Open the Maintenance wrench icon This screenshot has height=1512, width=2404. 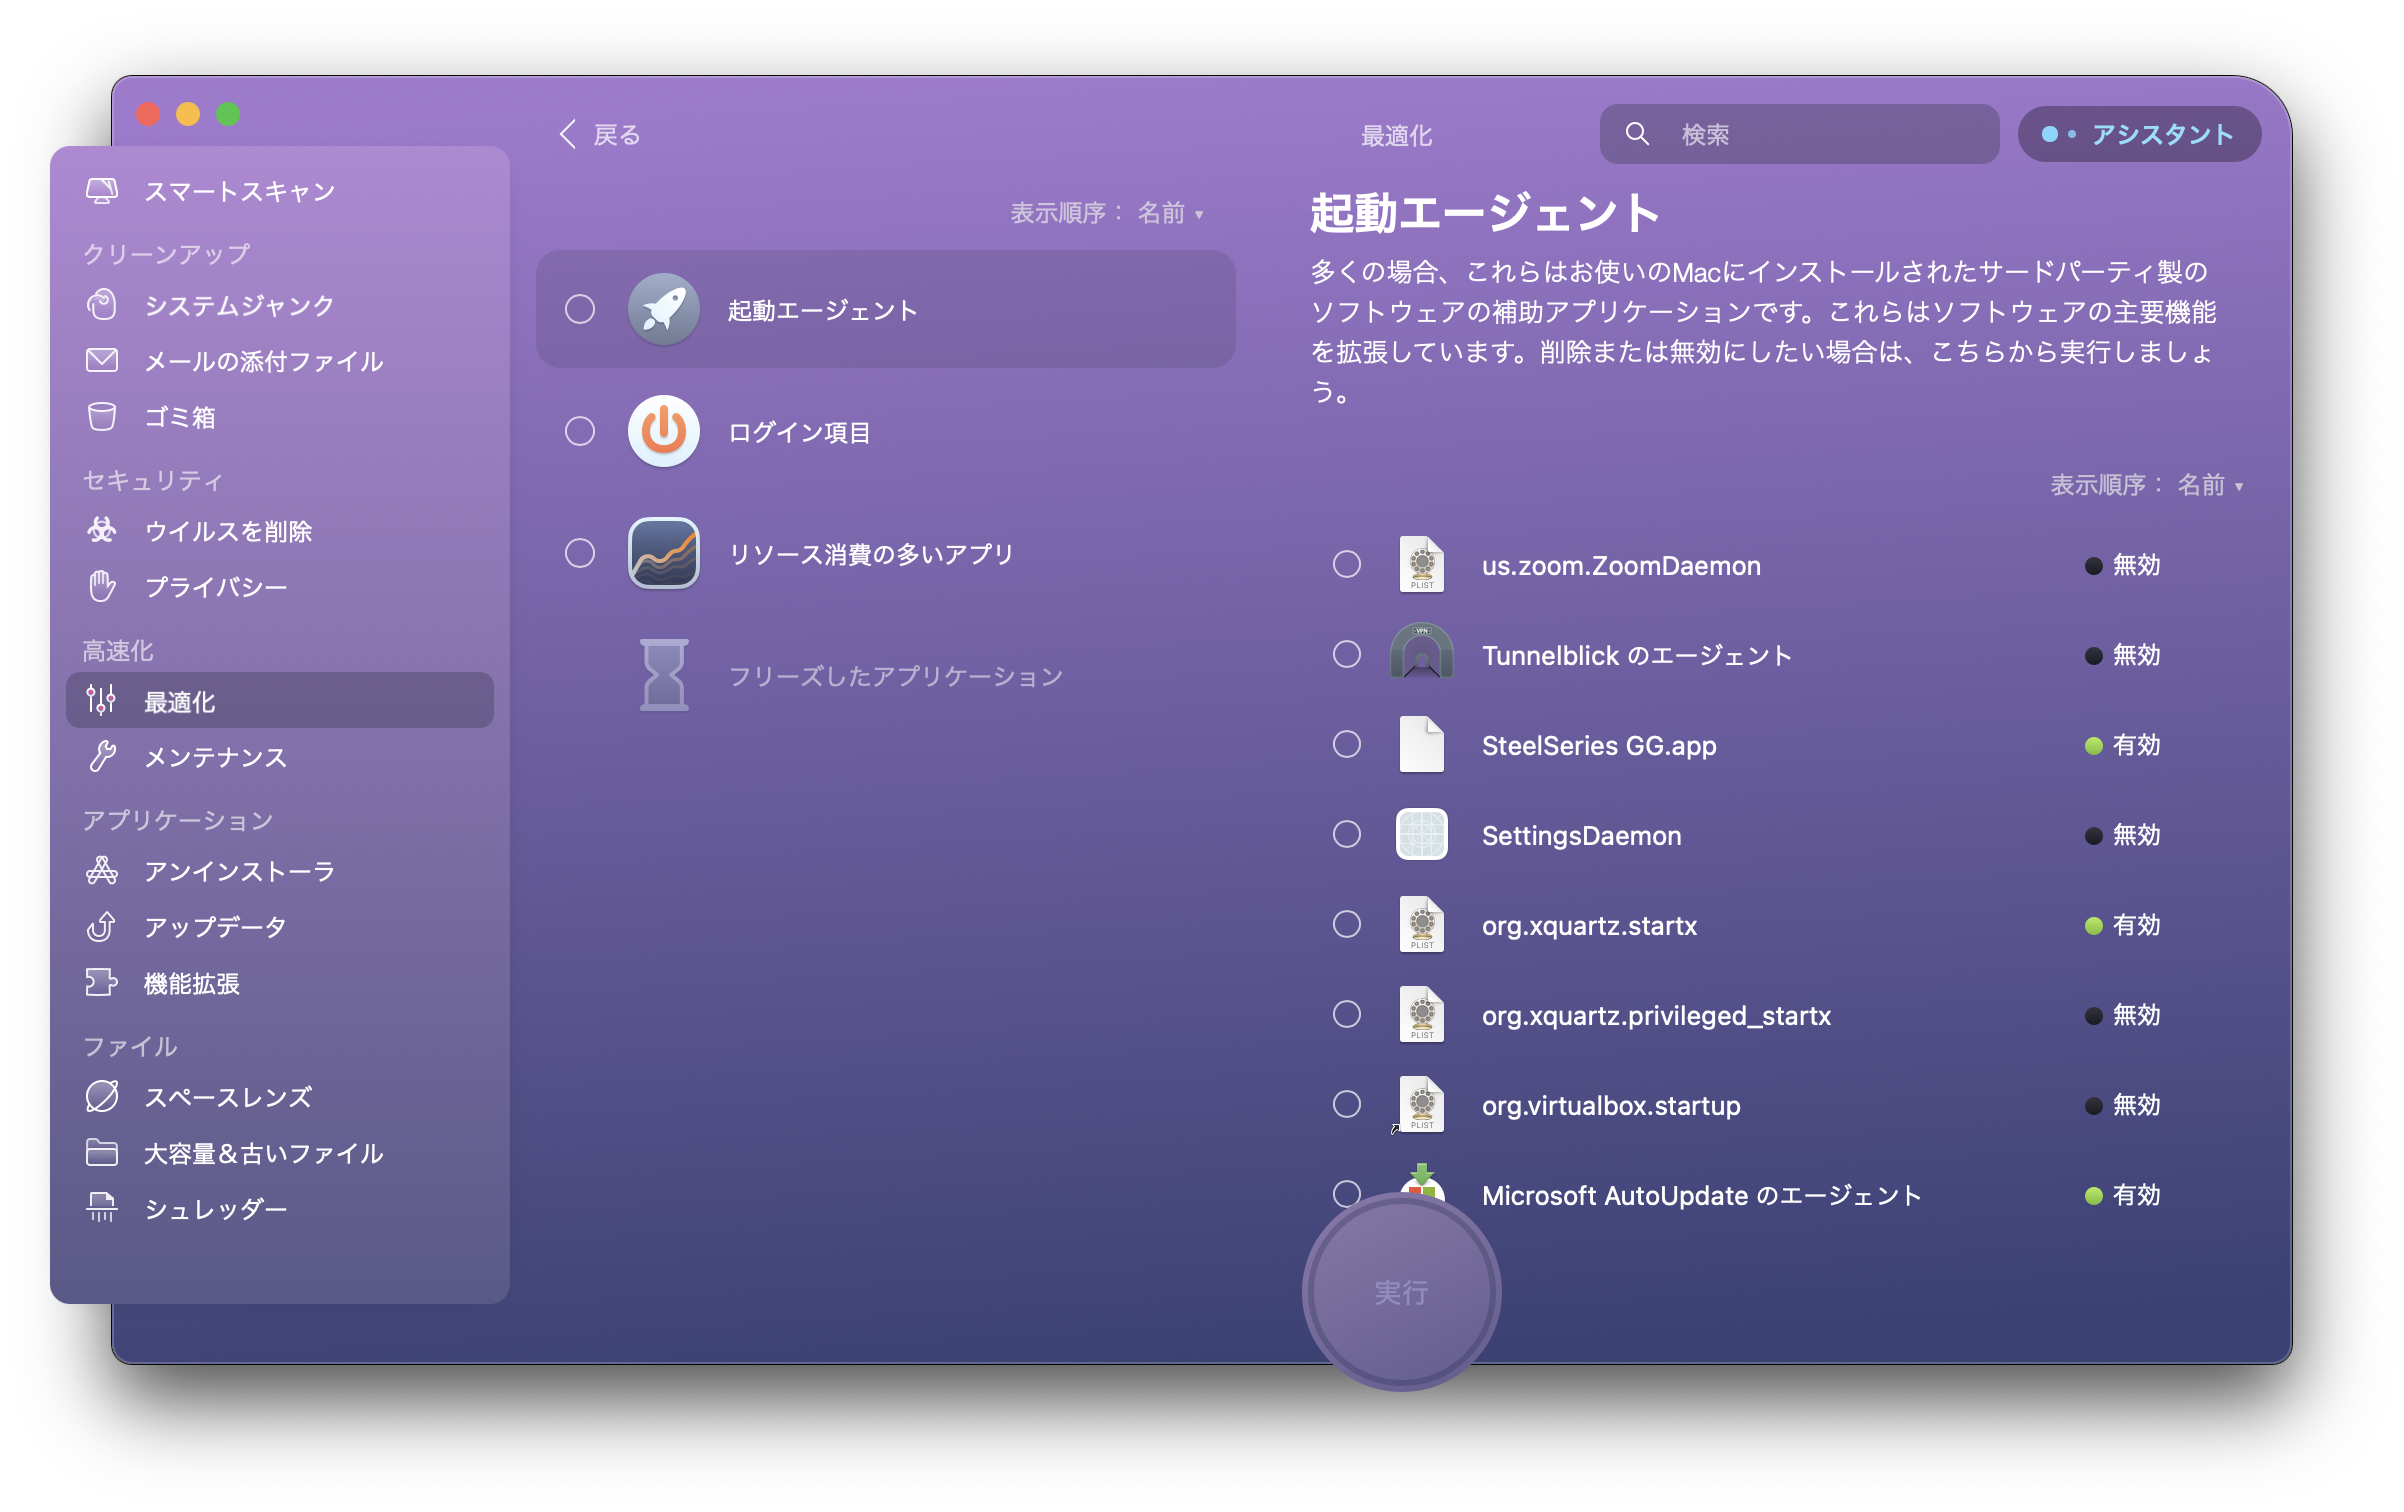point(102,757)
